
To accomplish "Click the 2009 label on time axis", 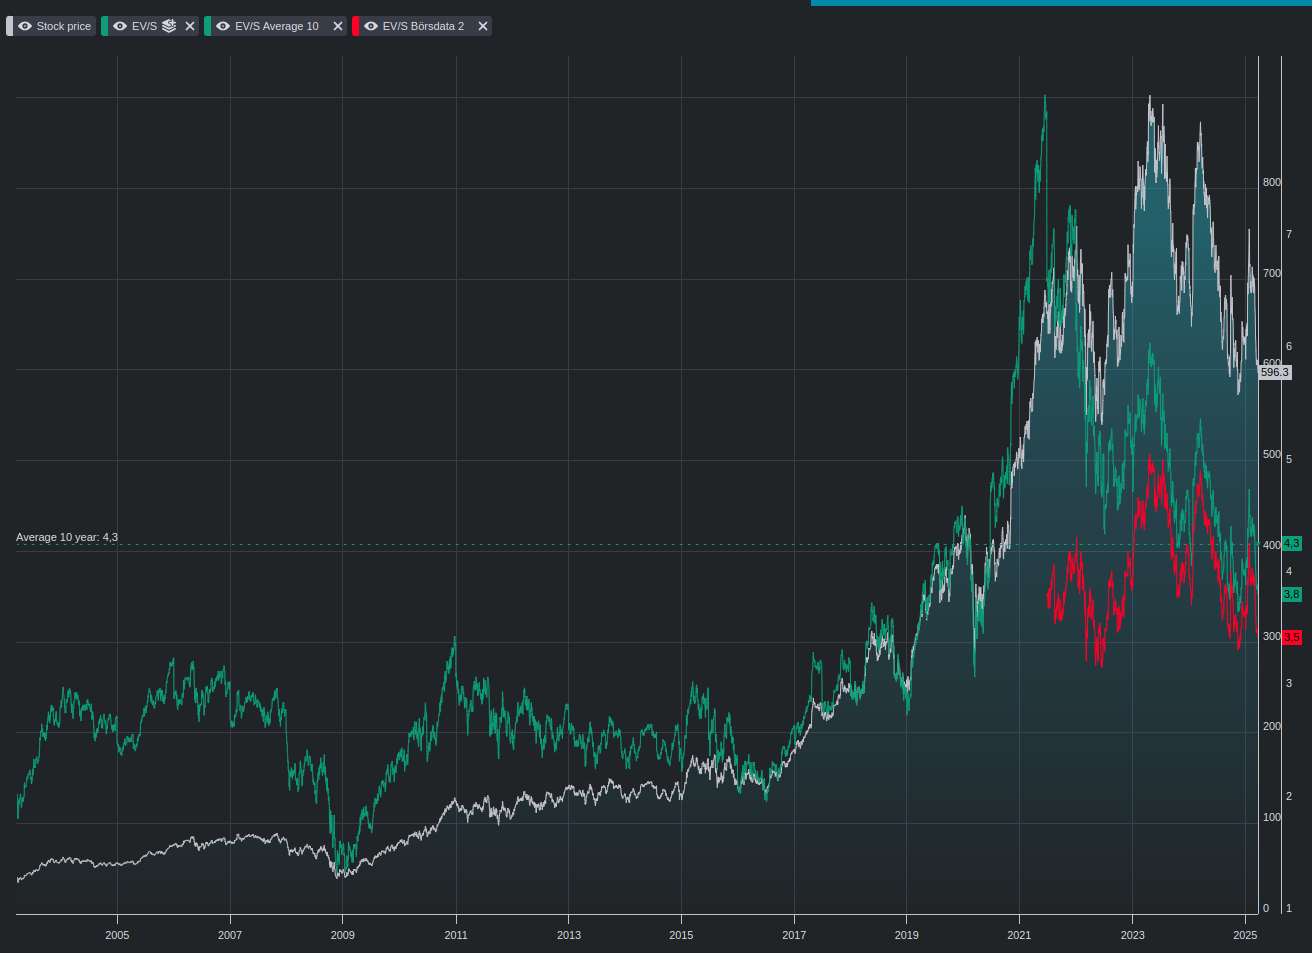I will click(x=343, y=935).
